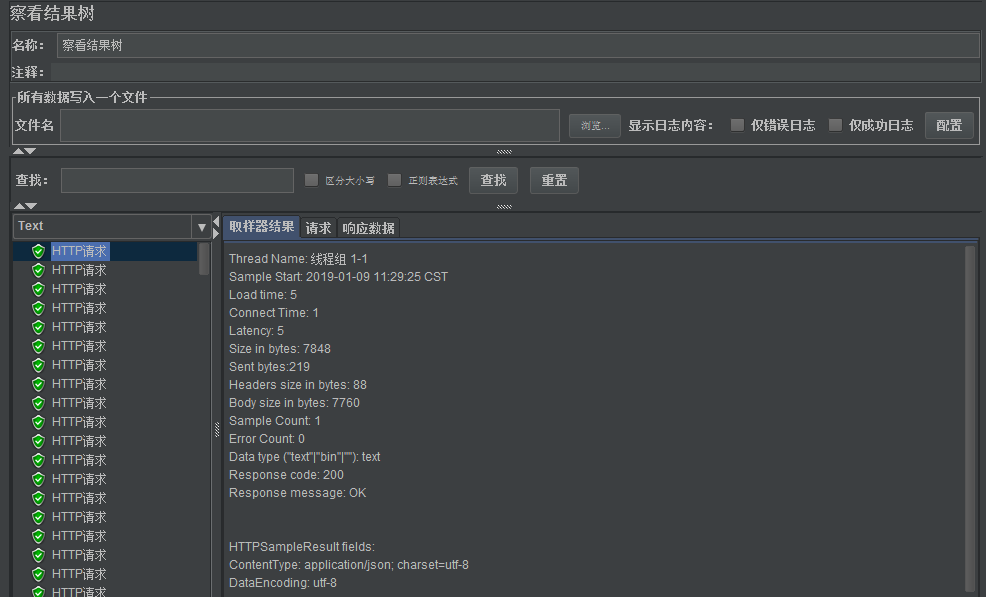Viewport: 986px width, 597px height.
Task: Click the 'Size in bytes: 7848' line
Action: tap(280, 349)
